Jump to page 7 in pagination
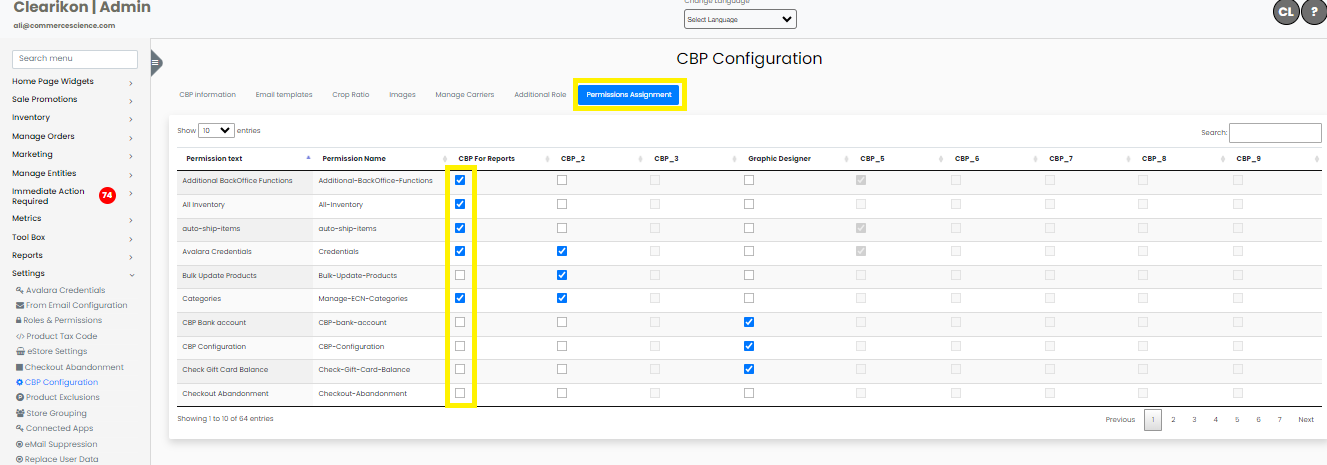1327x465 pixels. click(1279, 420)
